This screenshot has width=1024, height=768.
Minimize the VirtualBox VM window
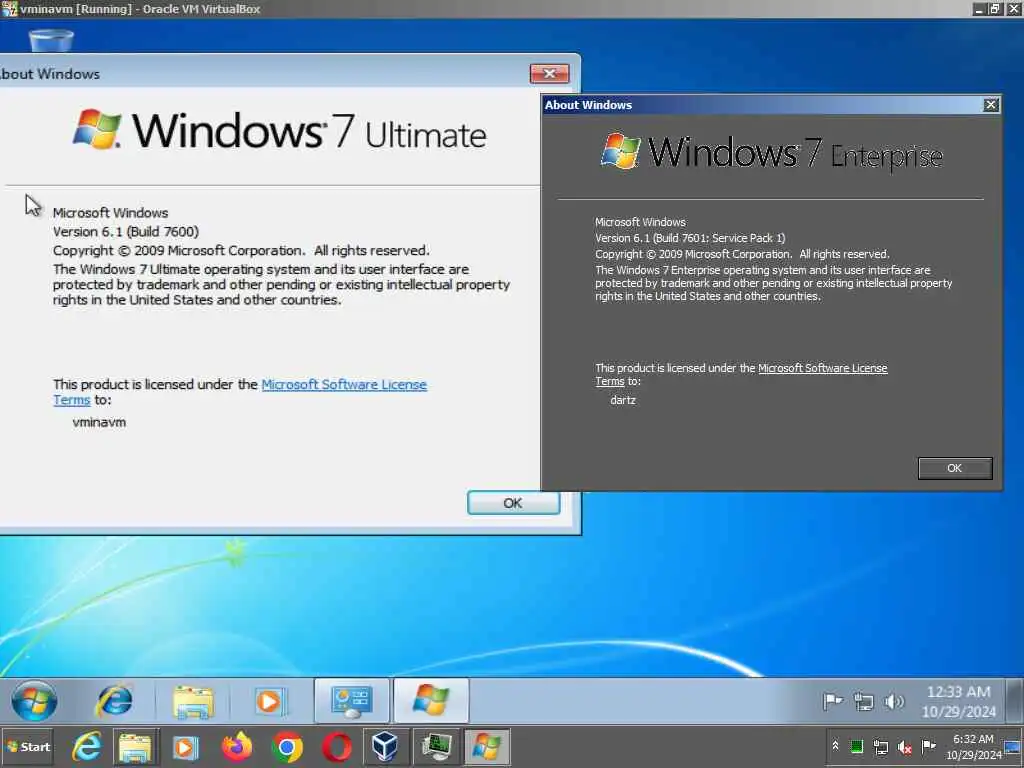(979, 9)
